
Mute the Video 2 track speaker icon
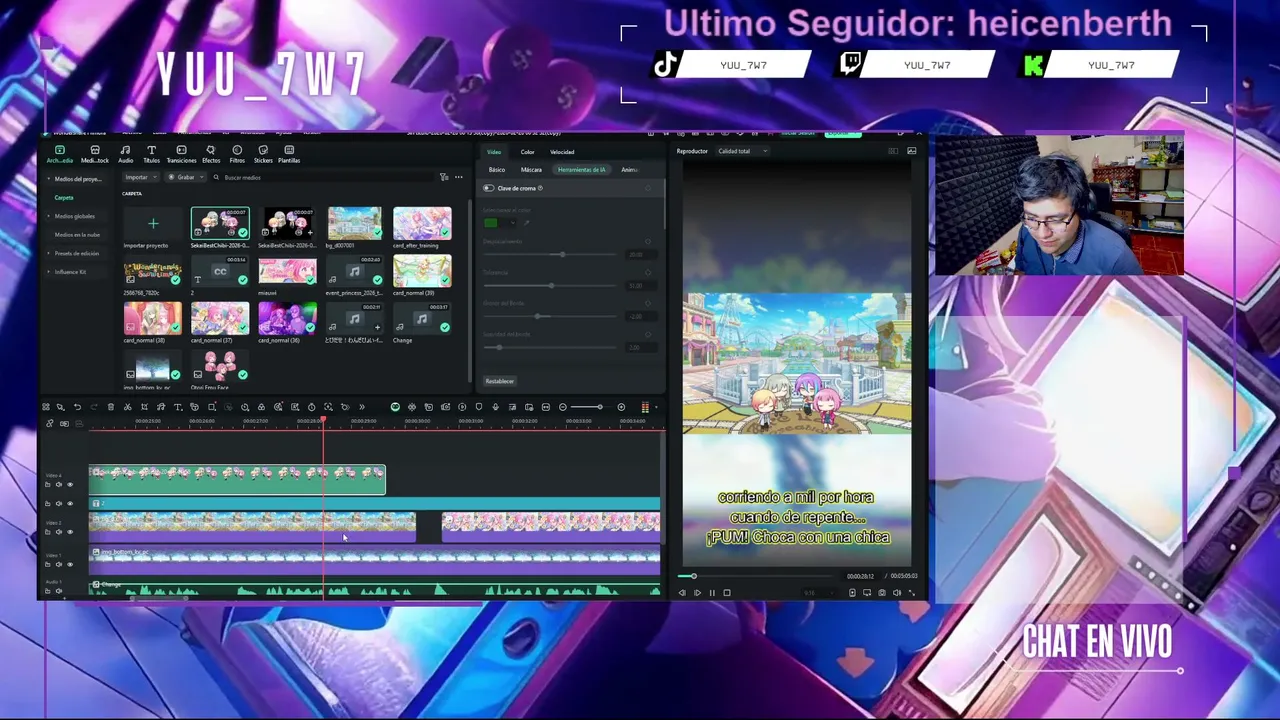[59, 532]
